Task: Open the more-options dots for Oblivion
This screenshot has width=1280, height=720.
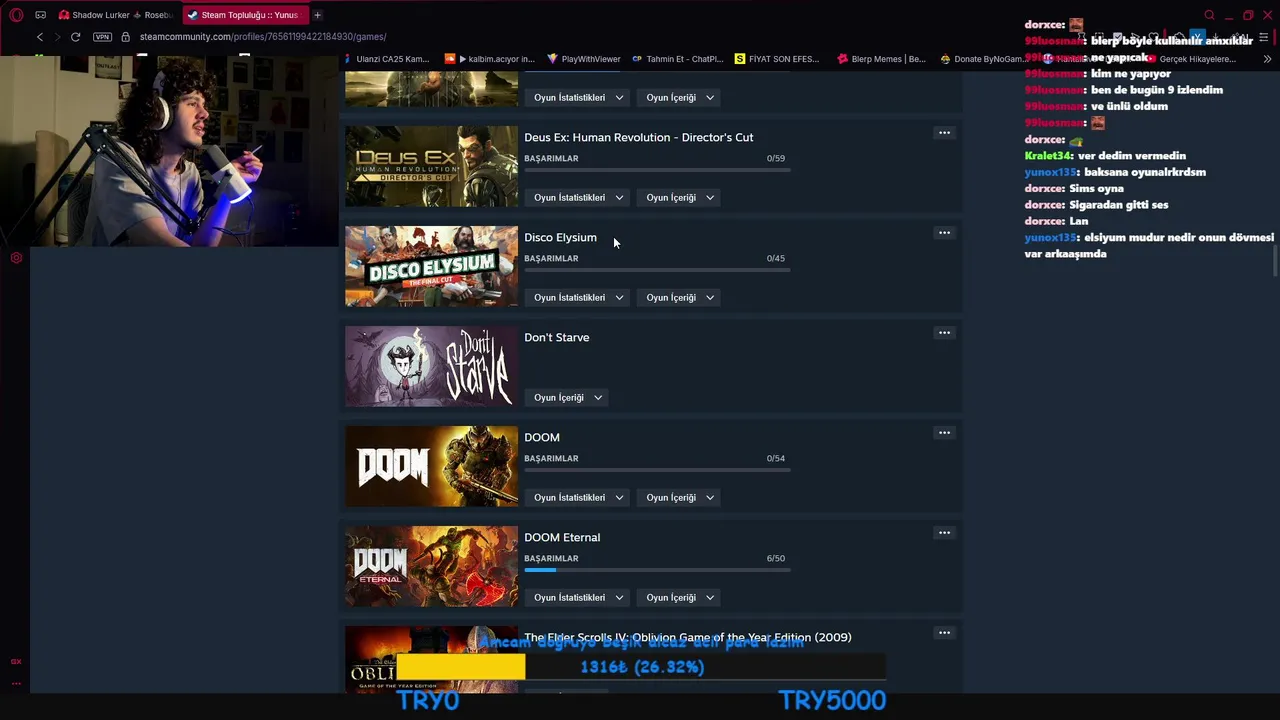Action: (944, 633)
